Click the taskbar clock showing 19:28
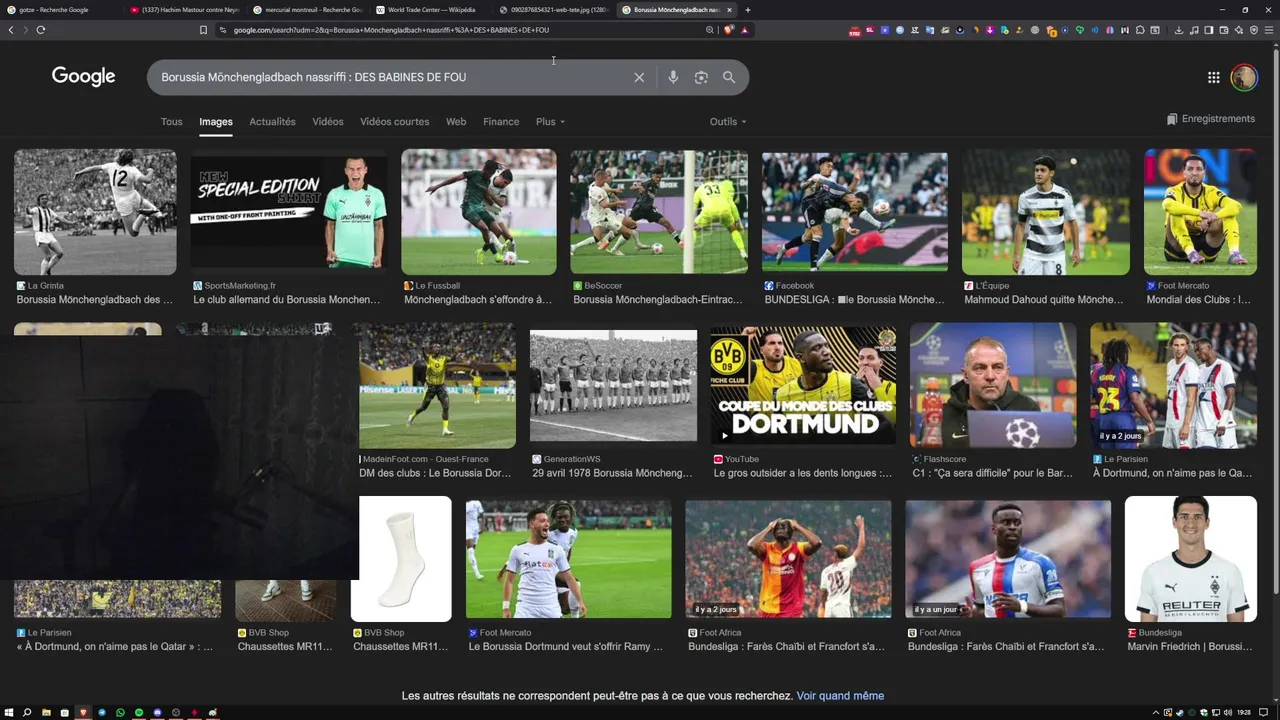The width and height of the screenshot is (1280, 720). pos(1243,713)
